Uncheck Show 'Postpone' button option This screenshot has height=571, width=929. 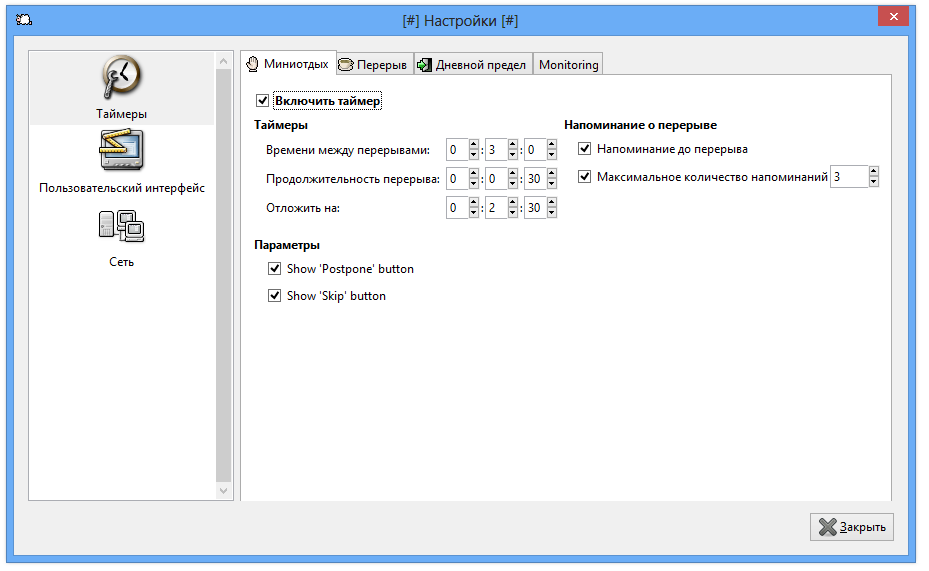(274, 269)
